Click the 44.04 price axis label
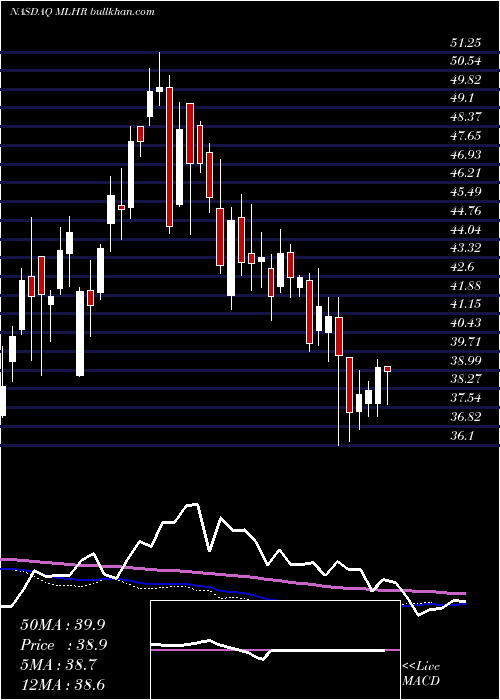The width and height of the screenshot is (500, 700). pos(466,229)
